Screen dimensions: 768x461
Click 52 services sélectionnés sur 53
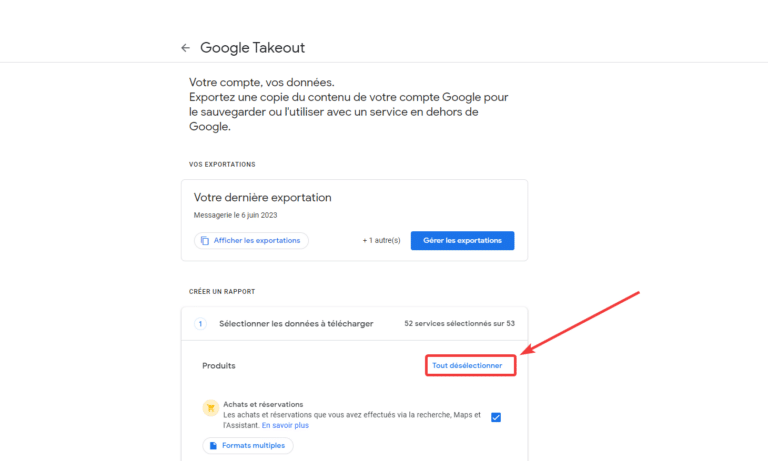(459, 323)
